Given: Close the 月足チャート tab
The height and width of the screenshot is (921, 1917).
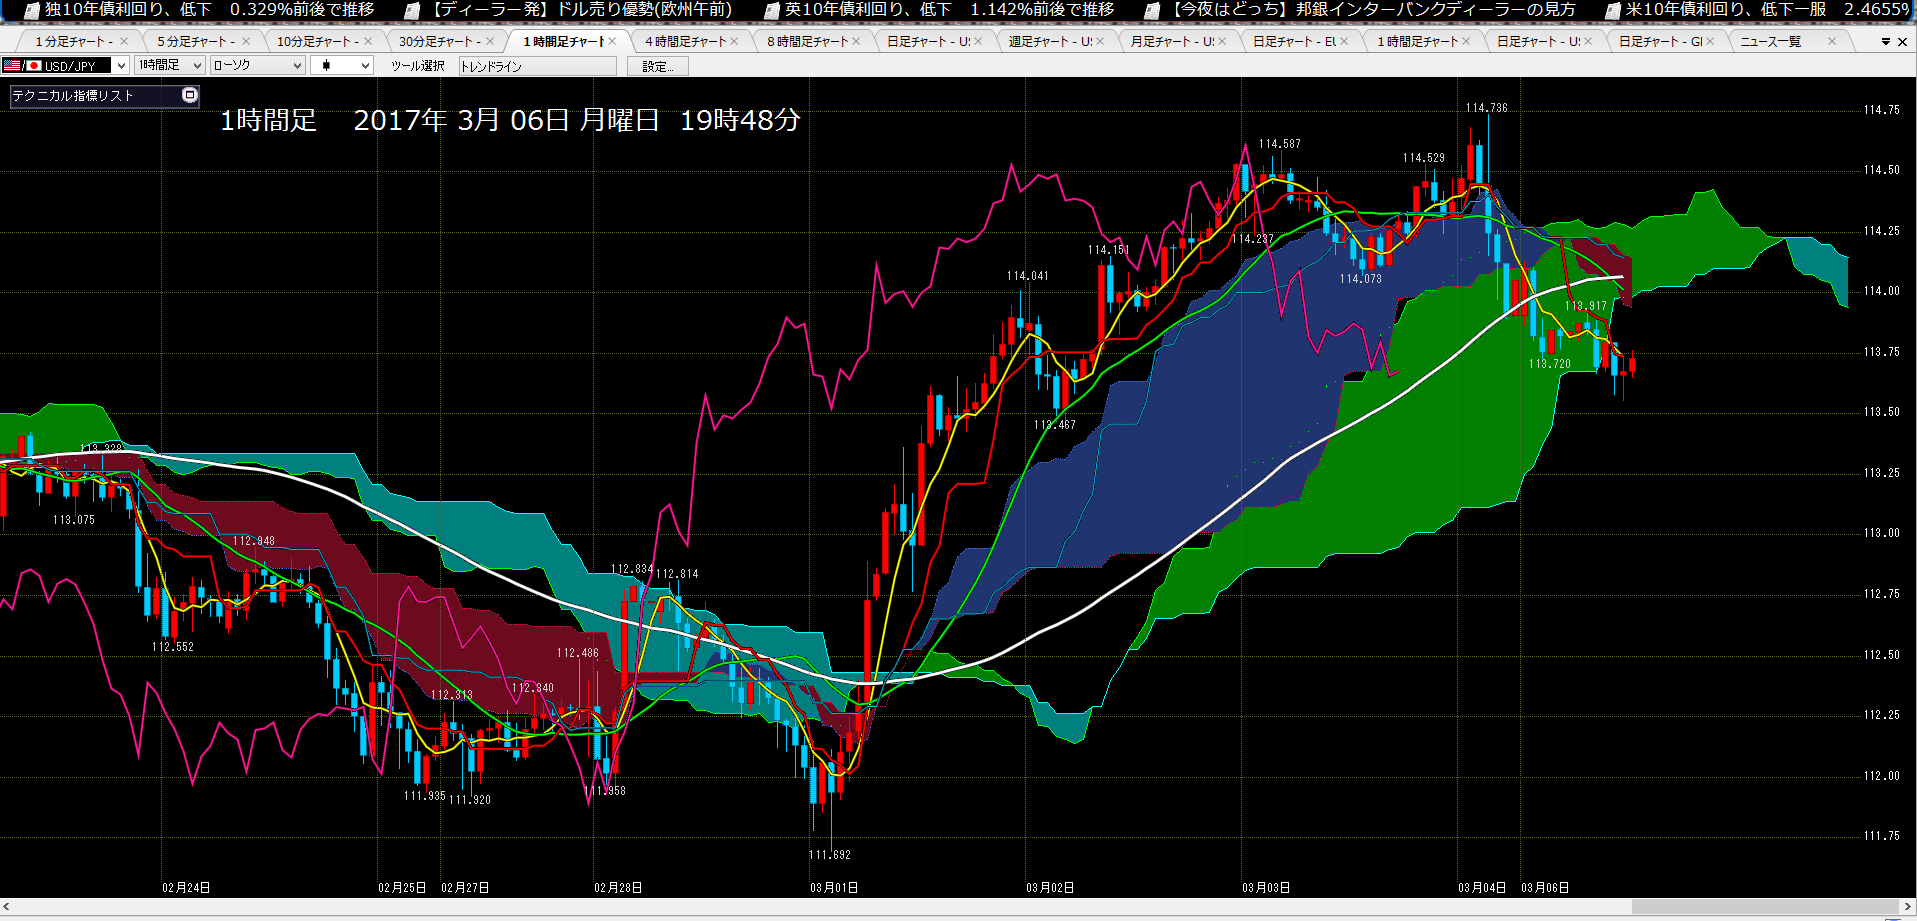Looking at the screenshot, I should click(x=1222, y=42).
